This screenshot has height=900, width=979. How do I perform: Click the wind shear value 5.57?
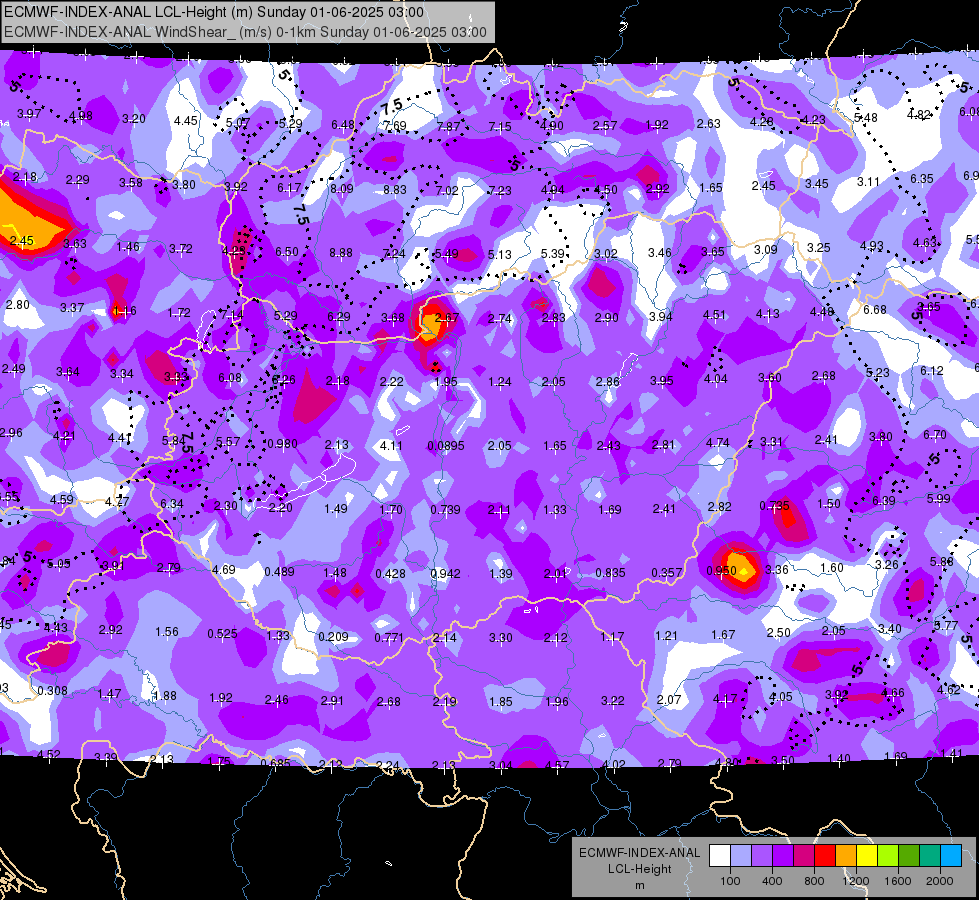pyautogui.click(x=228, y=442)
